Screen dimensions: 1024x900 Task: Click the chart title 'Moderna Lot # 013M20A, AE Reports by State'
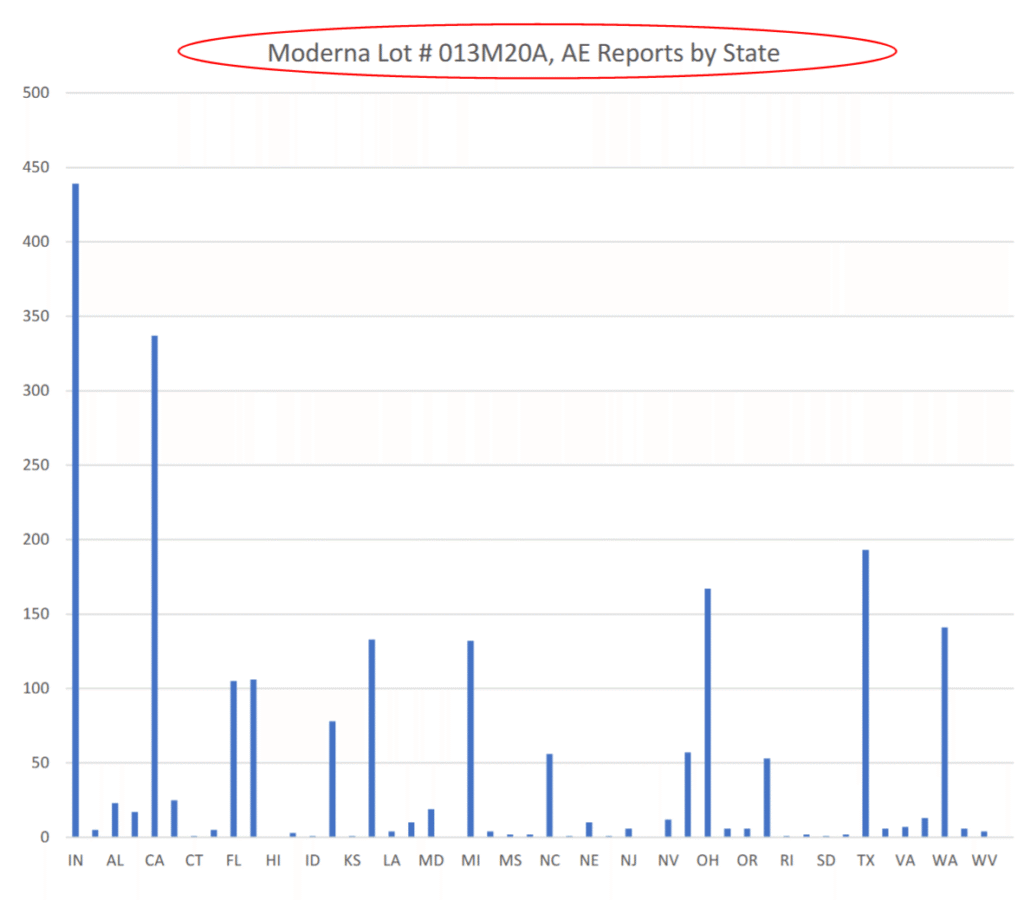[523, 53]
